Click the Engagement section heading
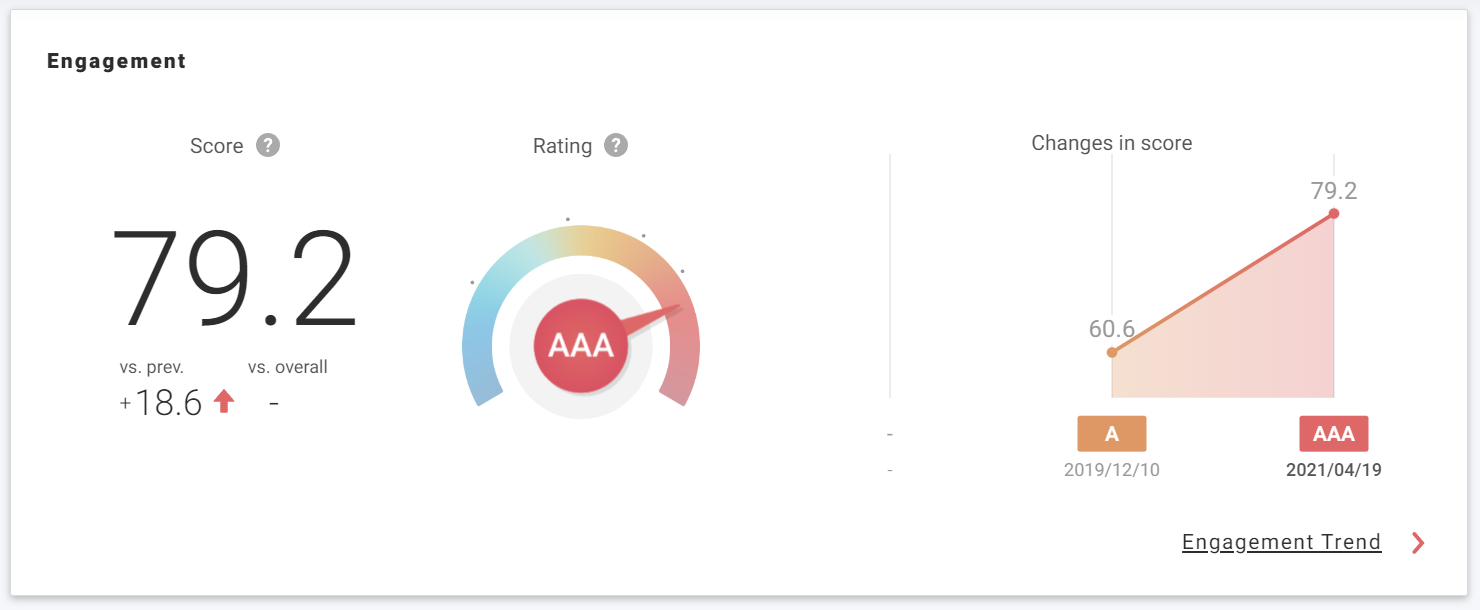The width and height of the screenshot is (1480, 610). tap(116, 61)
